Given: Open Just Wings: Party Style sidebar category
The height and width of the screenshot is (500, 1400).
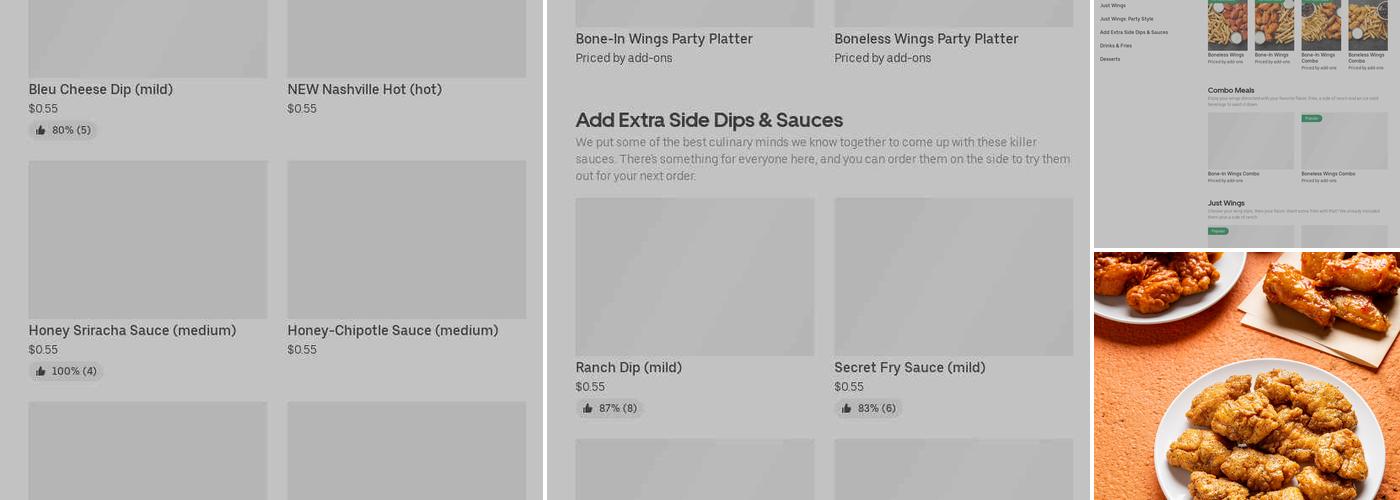Looking at the screenshot, I should click(x=1126, y=19).
